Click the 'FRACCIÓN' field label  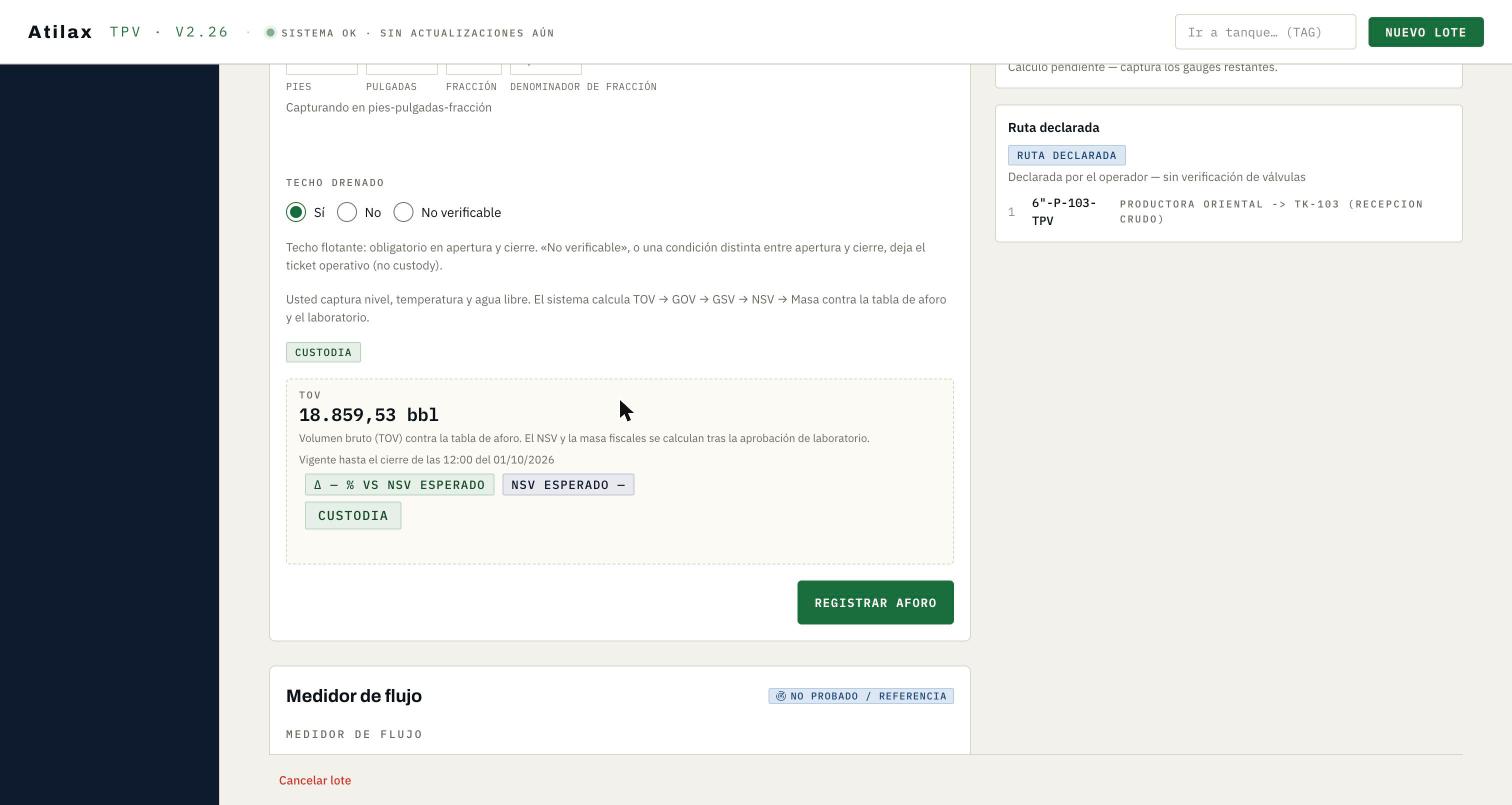(x=471, y=87)
